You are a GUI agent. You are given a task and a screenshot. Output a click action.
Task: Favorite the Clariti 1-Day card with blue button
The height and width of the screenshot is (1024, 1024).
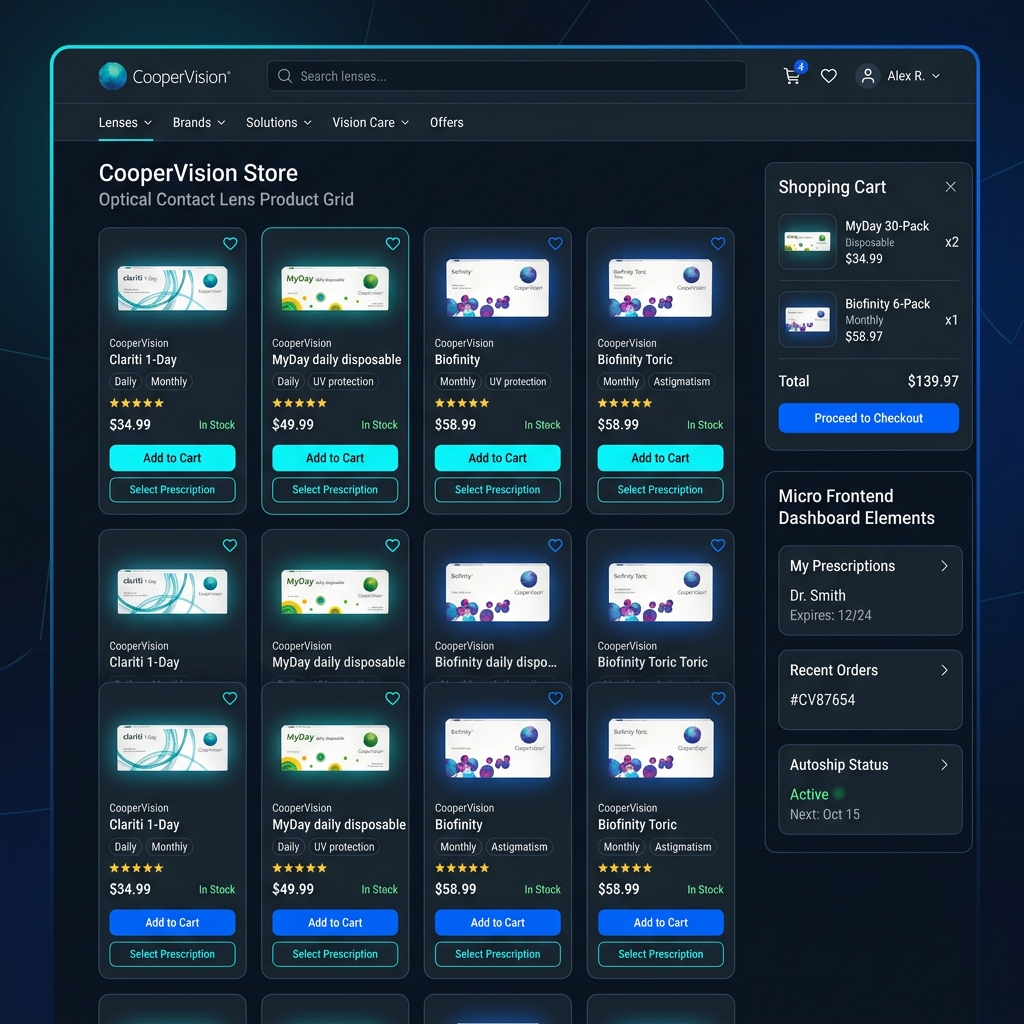[230, 699]
